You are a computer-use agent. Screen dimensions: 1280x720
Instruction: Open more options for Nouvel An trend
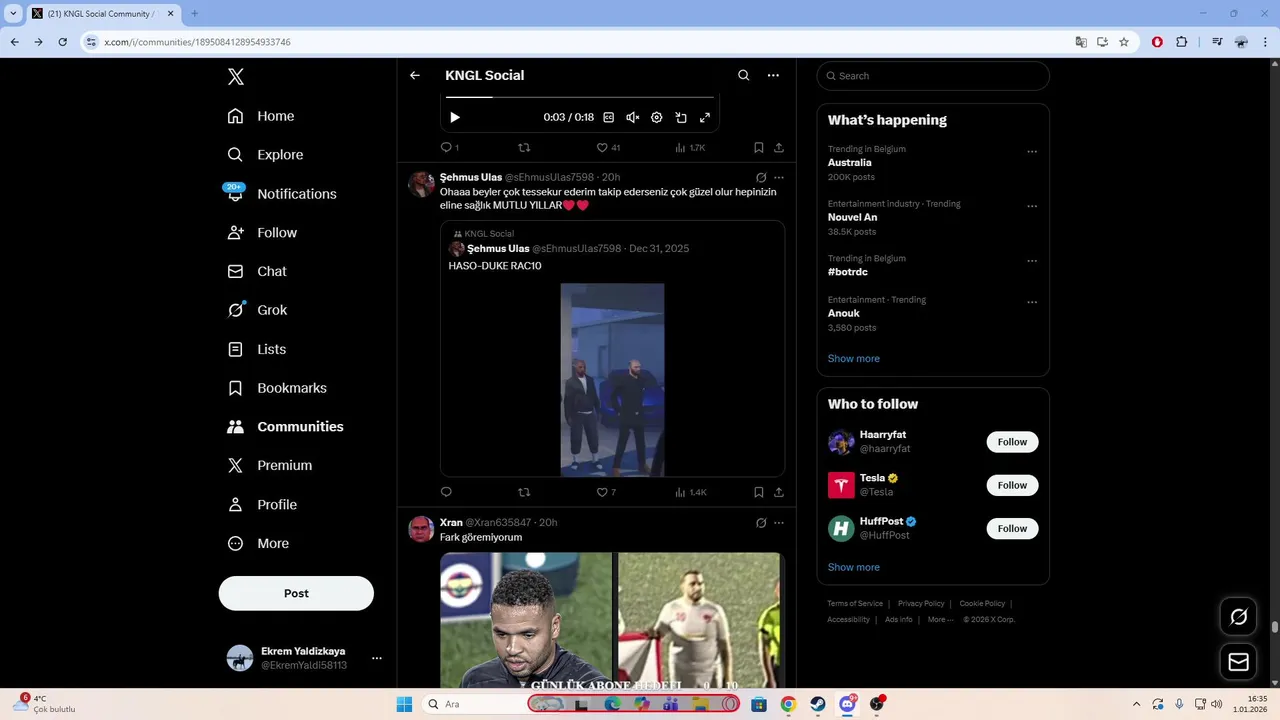[x=1032, y=206]
